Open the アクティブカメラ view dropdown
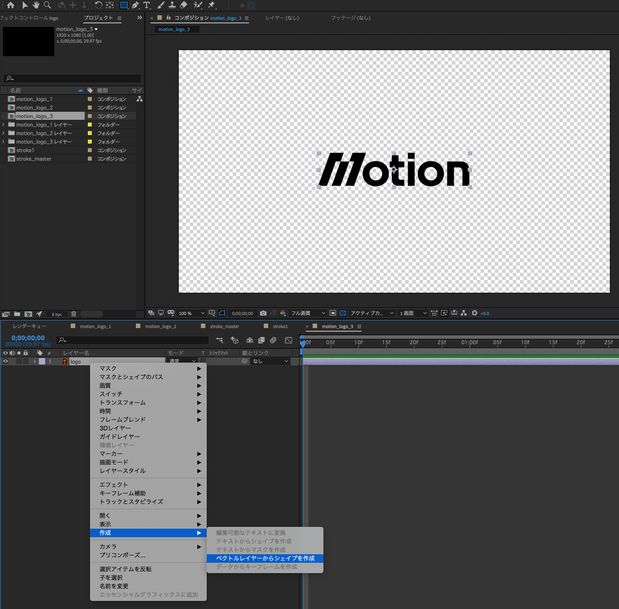Screen dimensions: 619x609 tap(372, 313)
